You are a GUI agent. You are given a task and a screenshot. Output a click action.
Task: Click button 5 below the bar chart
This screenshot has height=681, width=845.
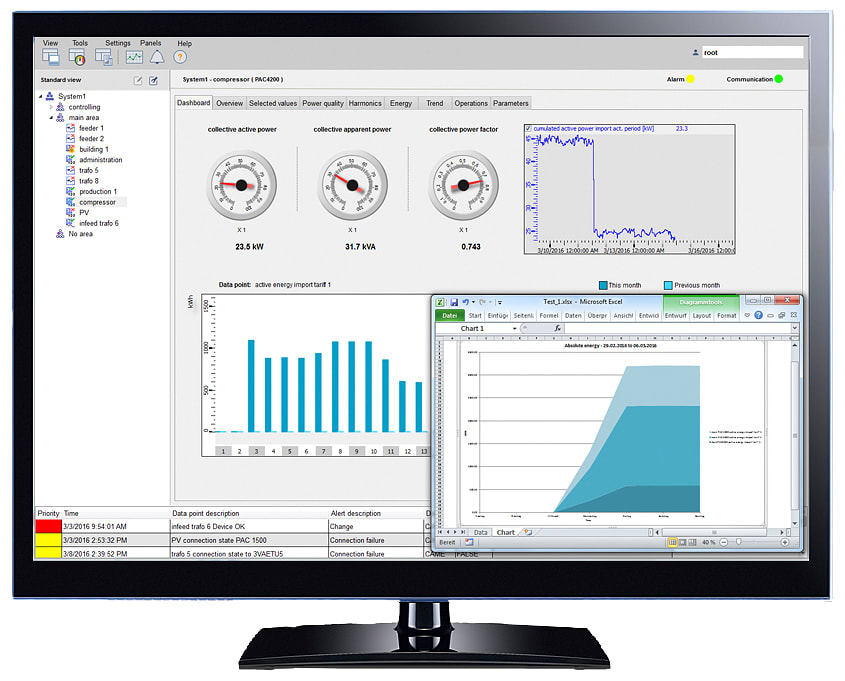point(289,451)
